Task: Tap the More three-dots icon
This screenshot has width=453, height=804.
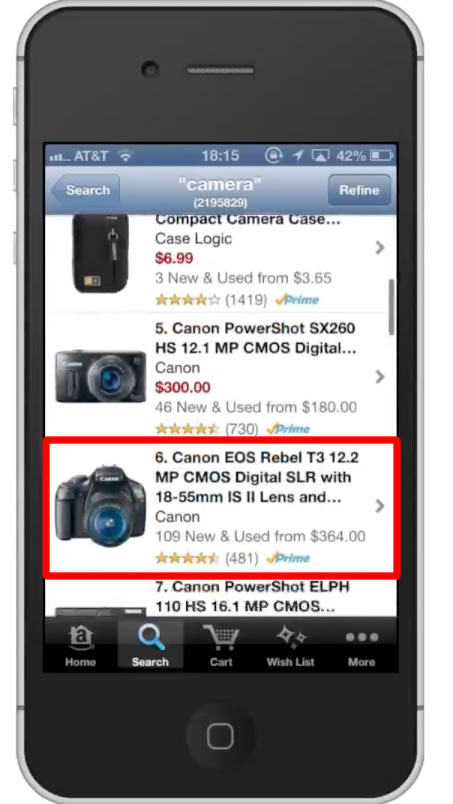Action: click(x=362, y=637)
